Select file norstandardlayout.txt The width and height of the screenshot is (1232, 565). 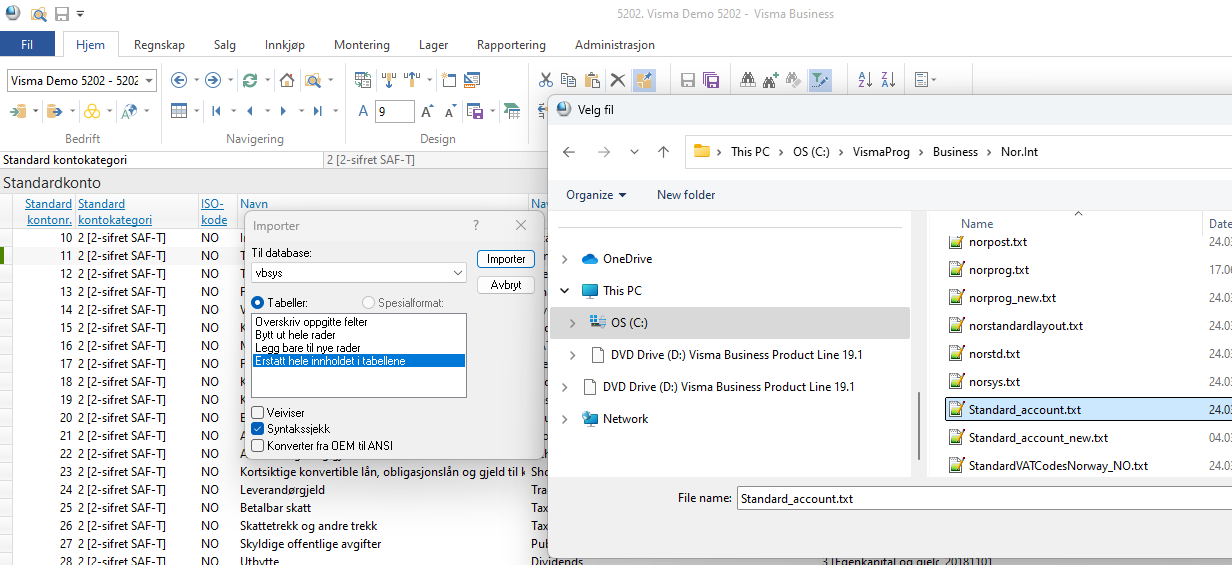1025,326
